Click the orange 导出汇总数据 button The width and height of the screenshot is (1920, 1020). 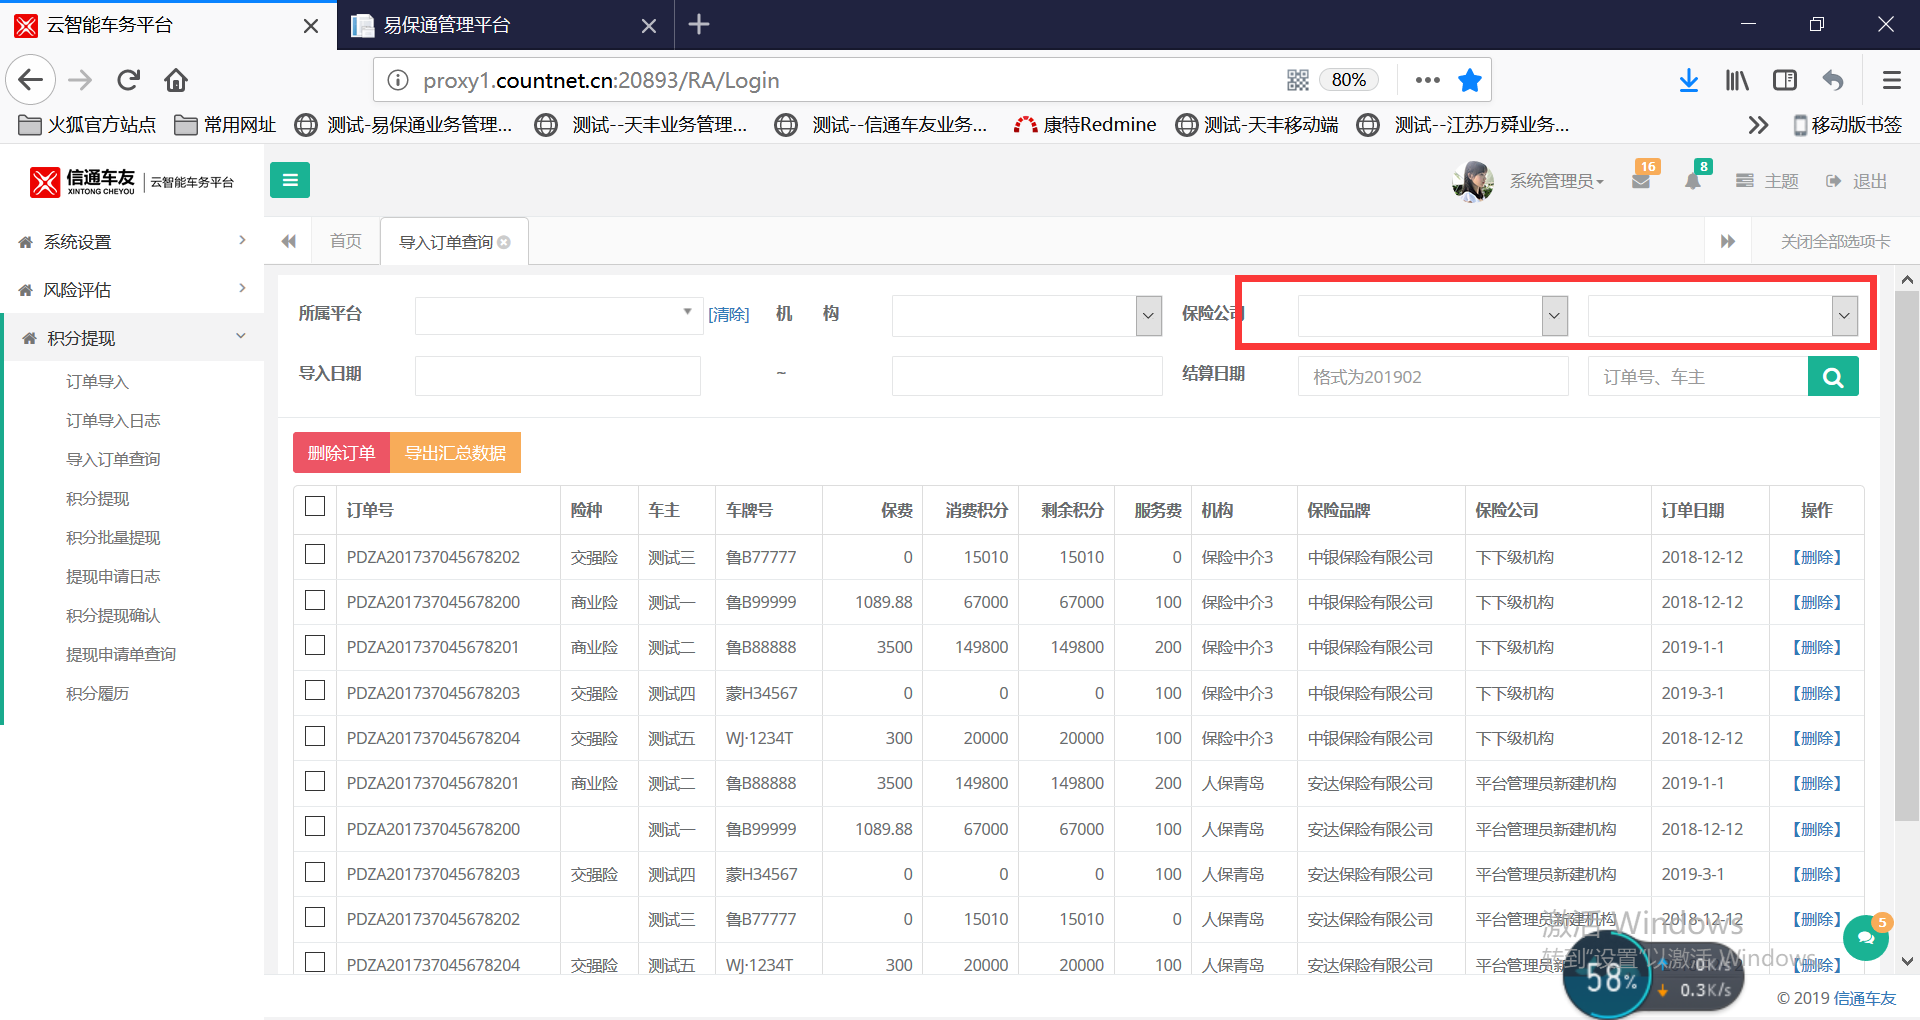(x=455, y=453)
